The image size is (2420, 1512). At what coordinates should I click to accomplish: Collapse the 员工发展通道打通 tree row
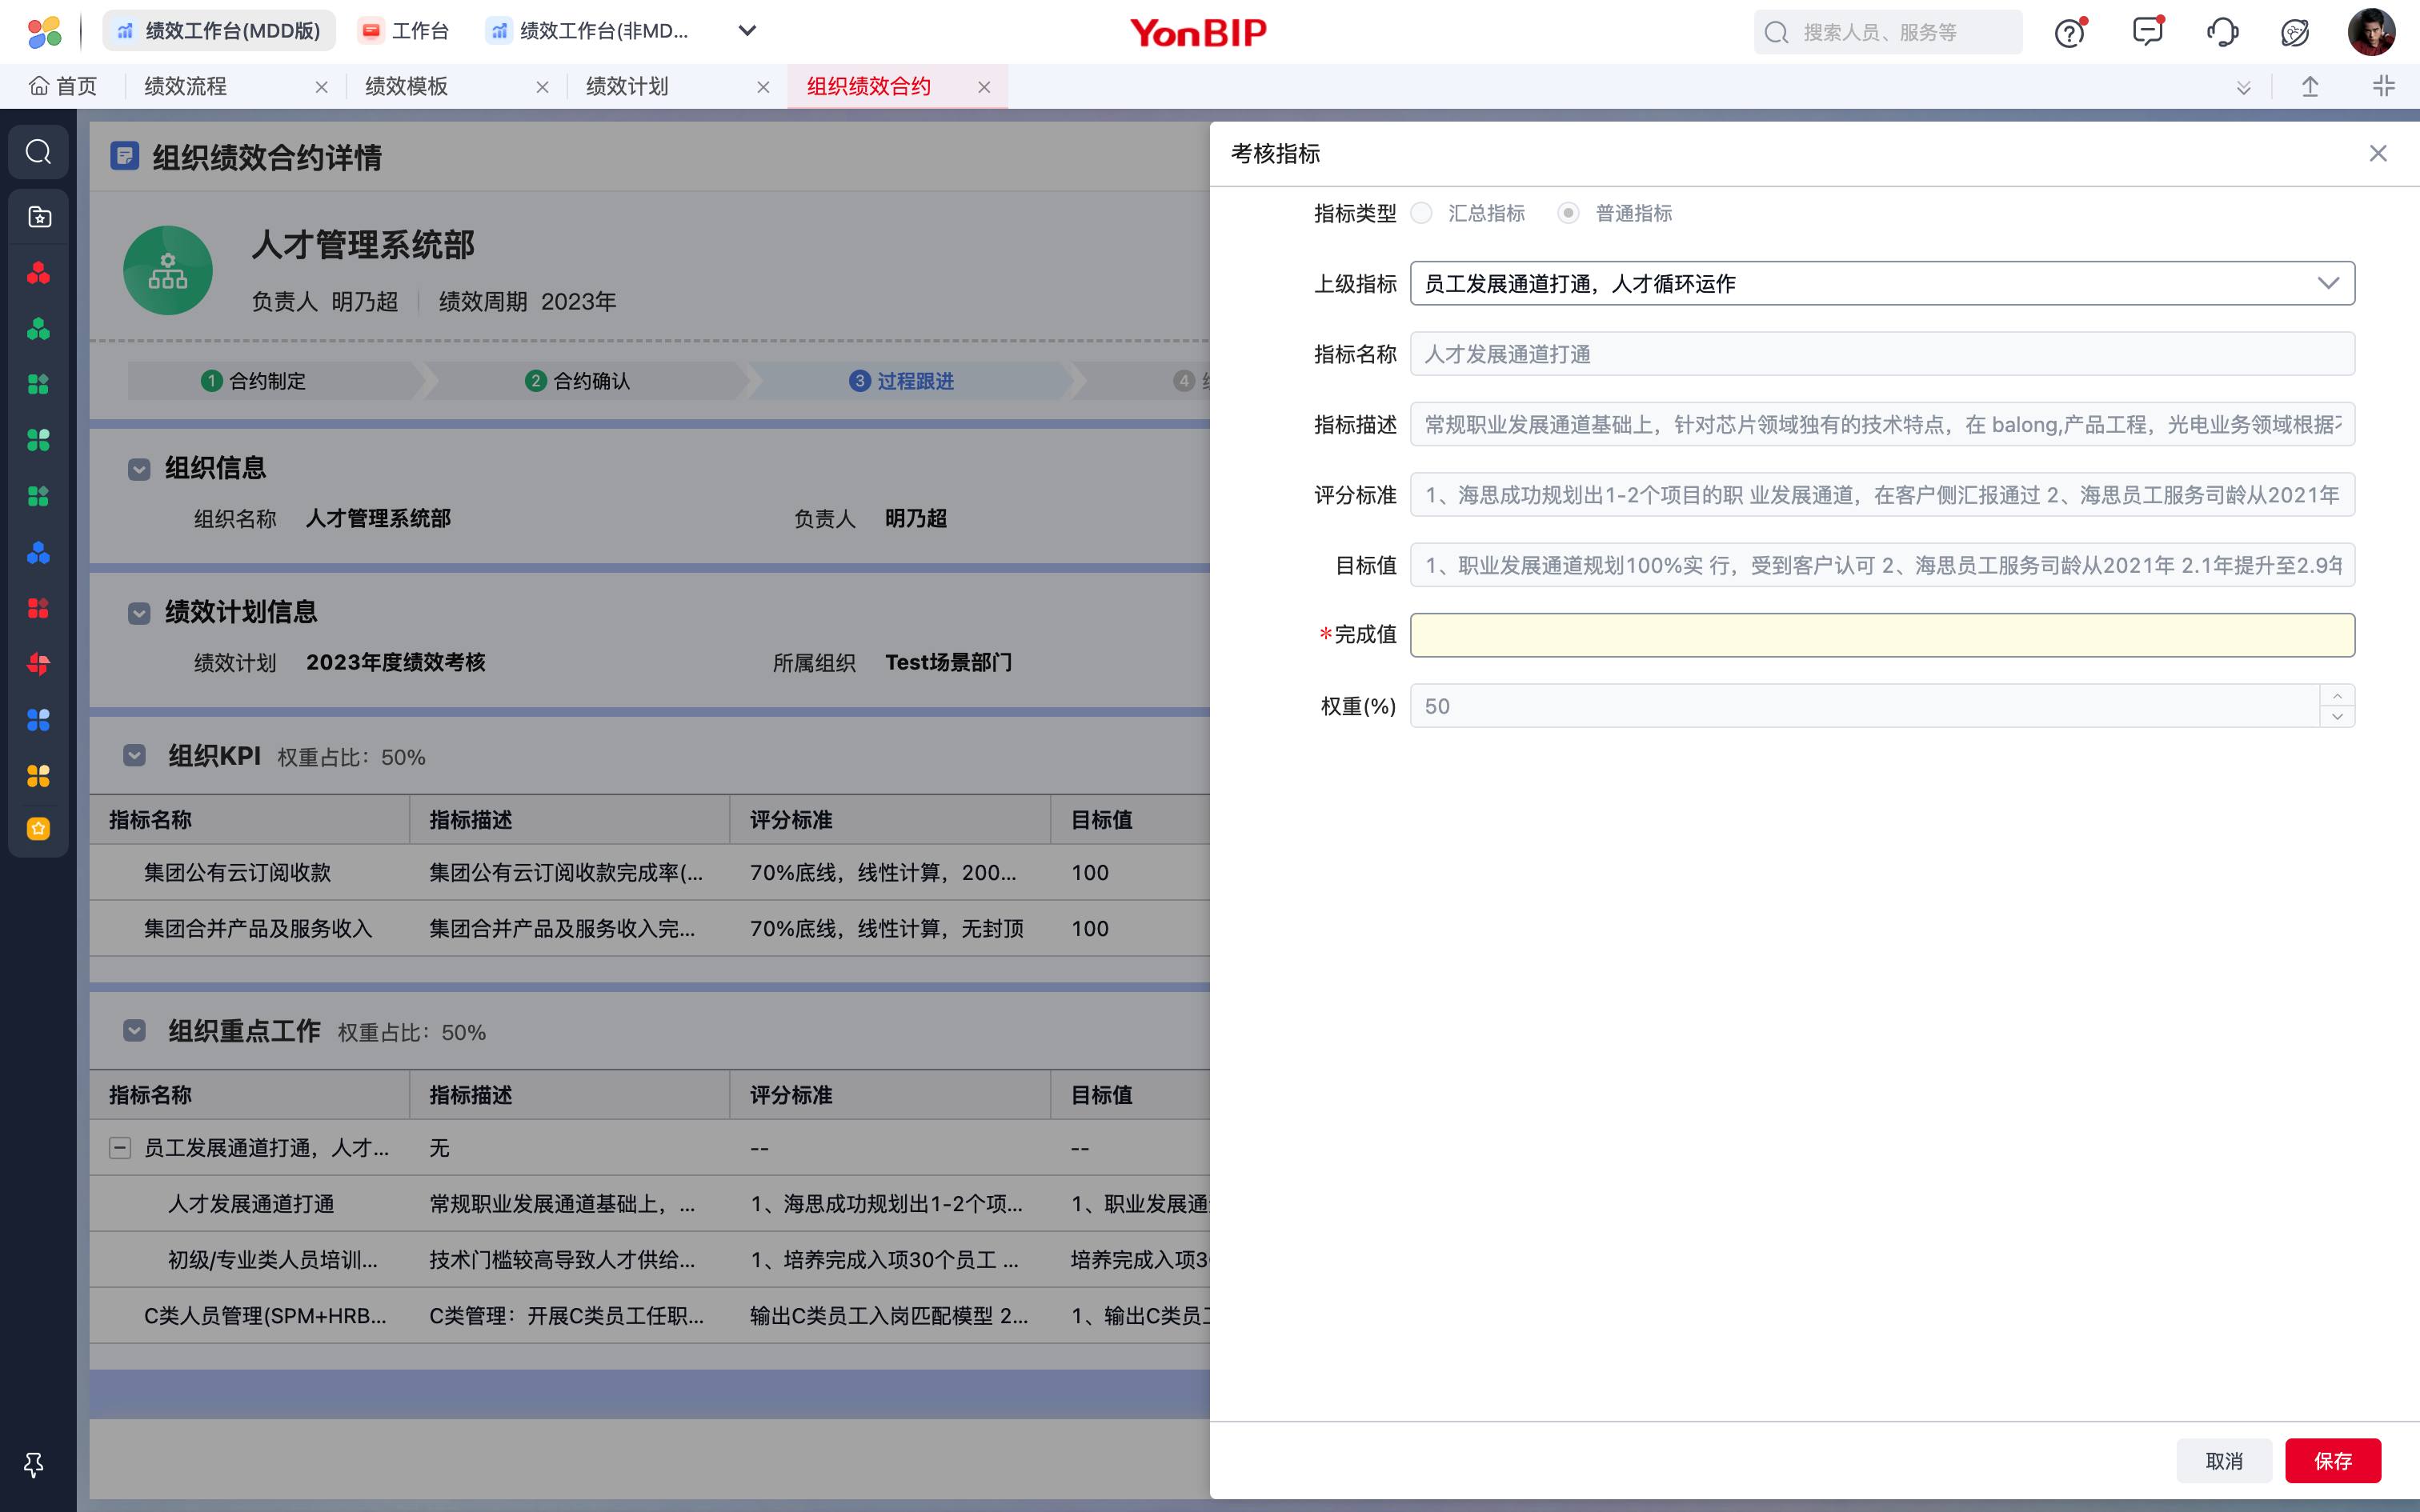(x=119, y=1148)
